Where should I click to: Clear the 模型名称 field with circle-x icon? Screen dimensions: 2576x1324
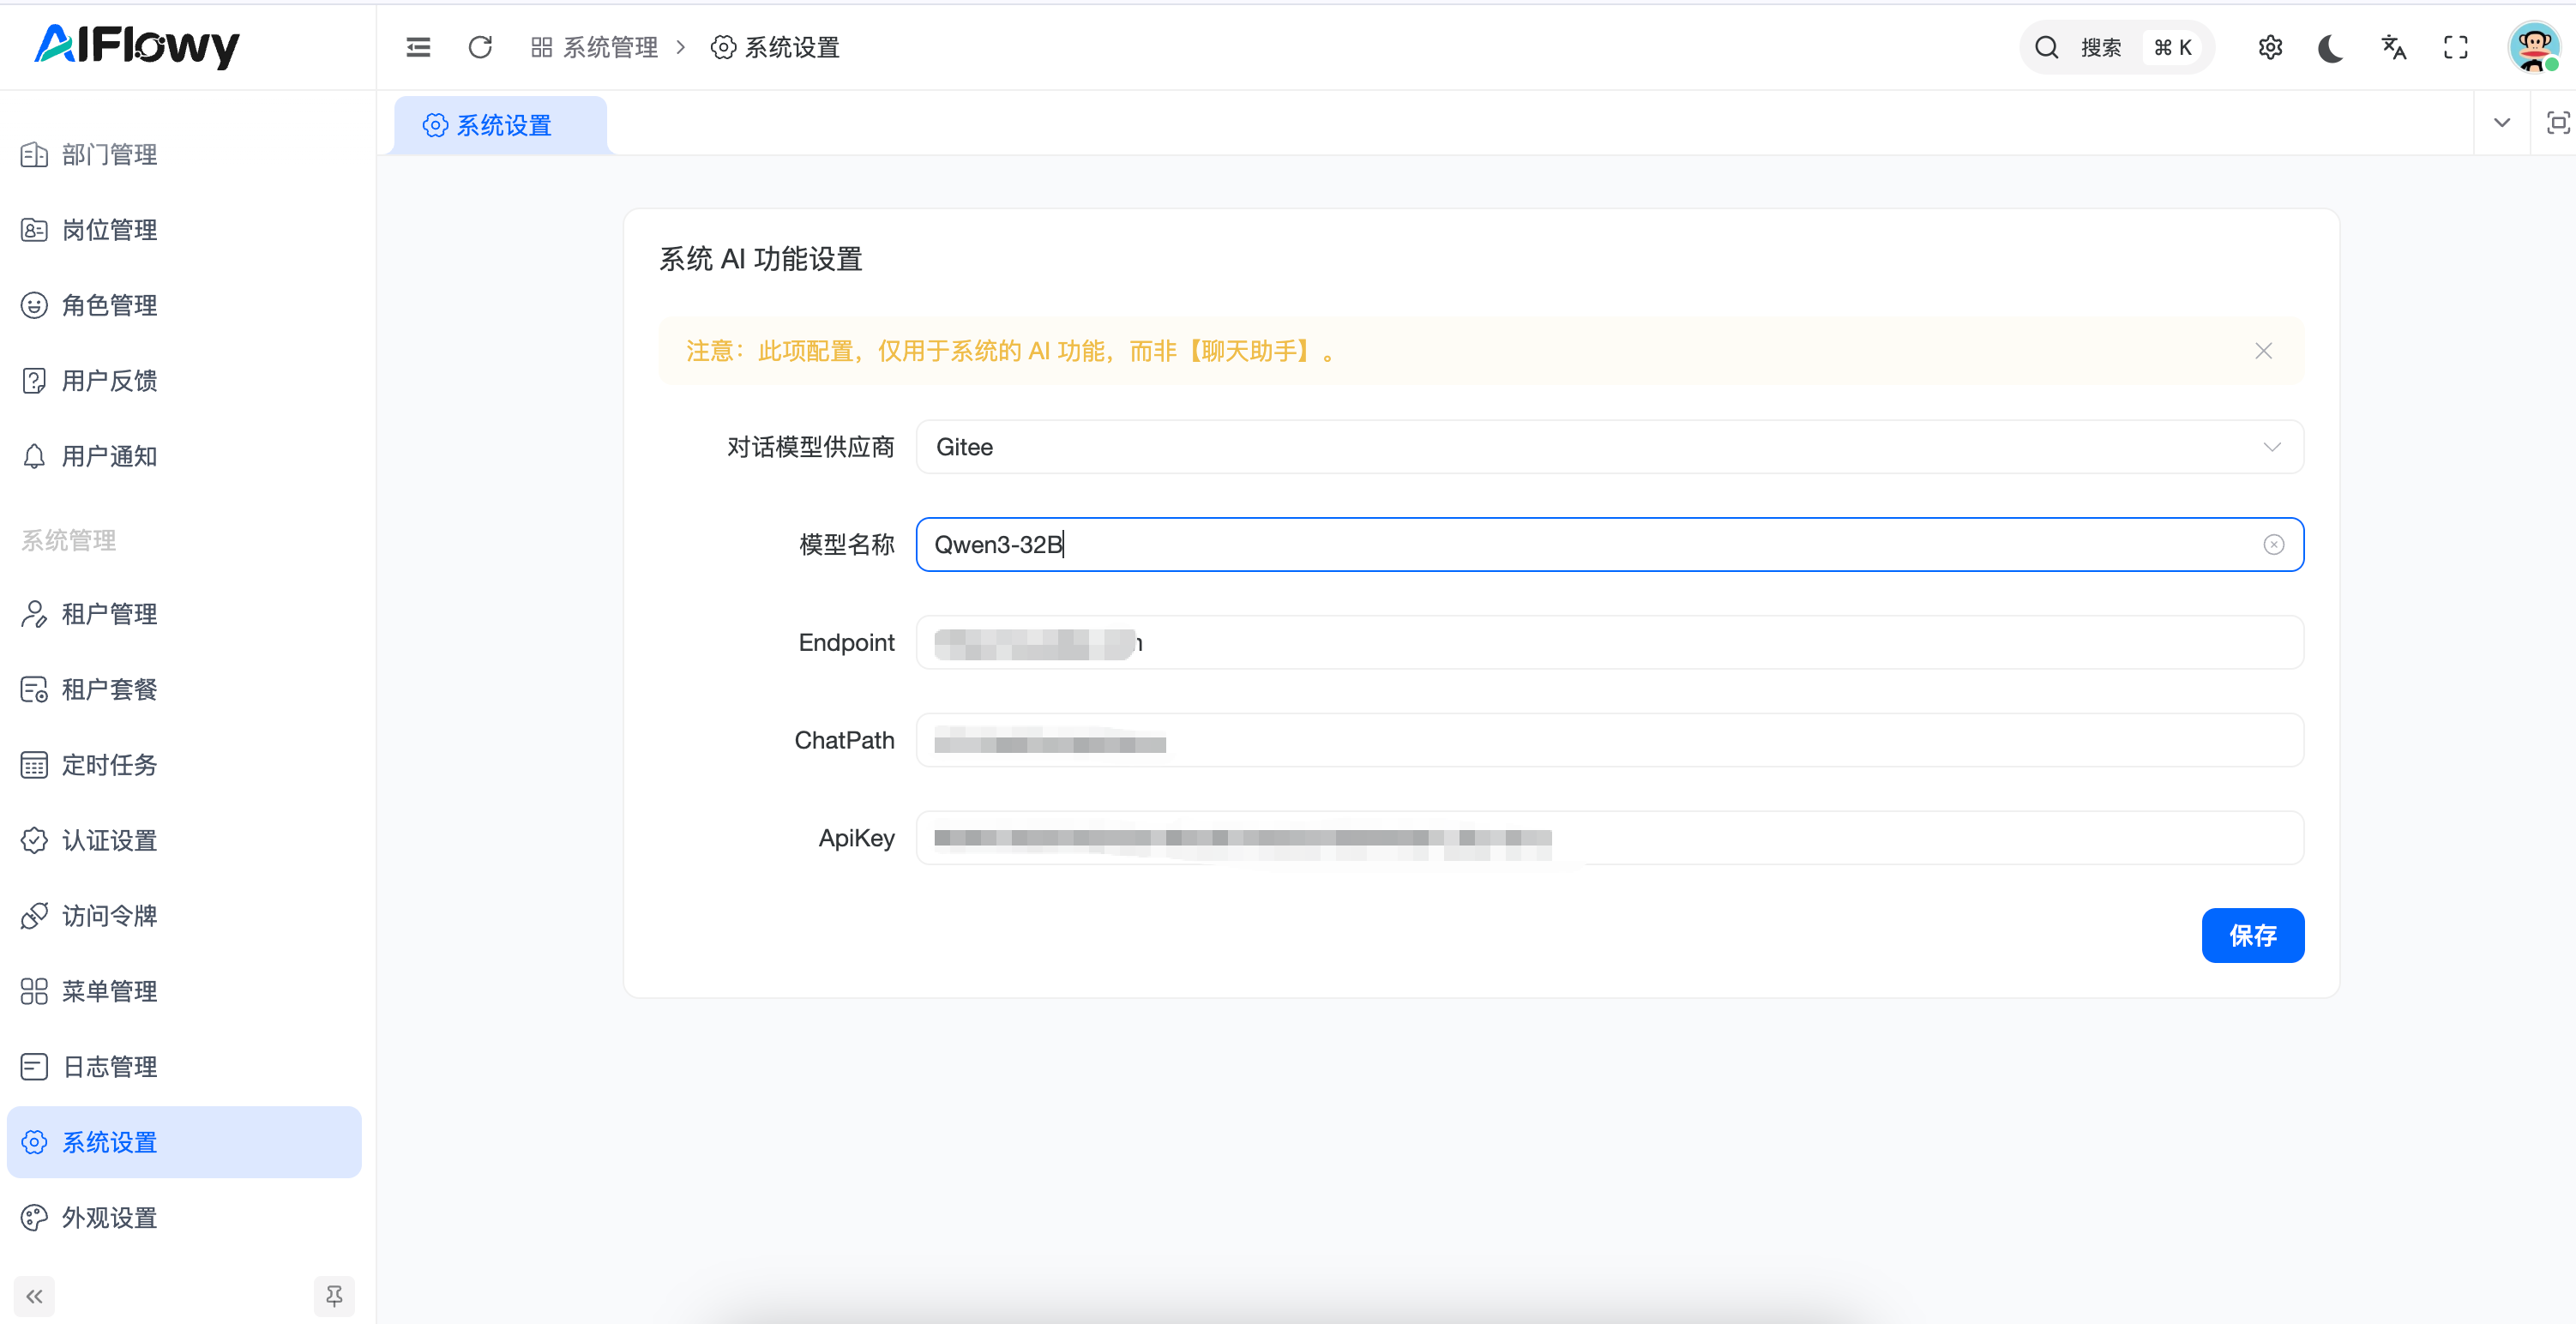click(2273, 544)
